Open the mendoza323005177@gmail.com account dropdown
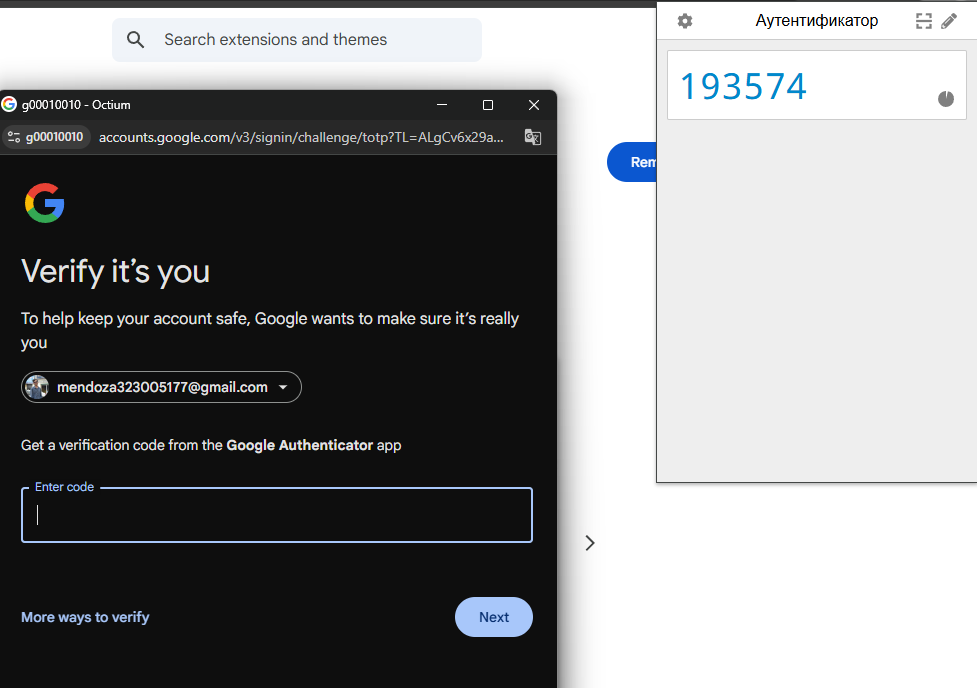977x688 pixels. (161, 387)
